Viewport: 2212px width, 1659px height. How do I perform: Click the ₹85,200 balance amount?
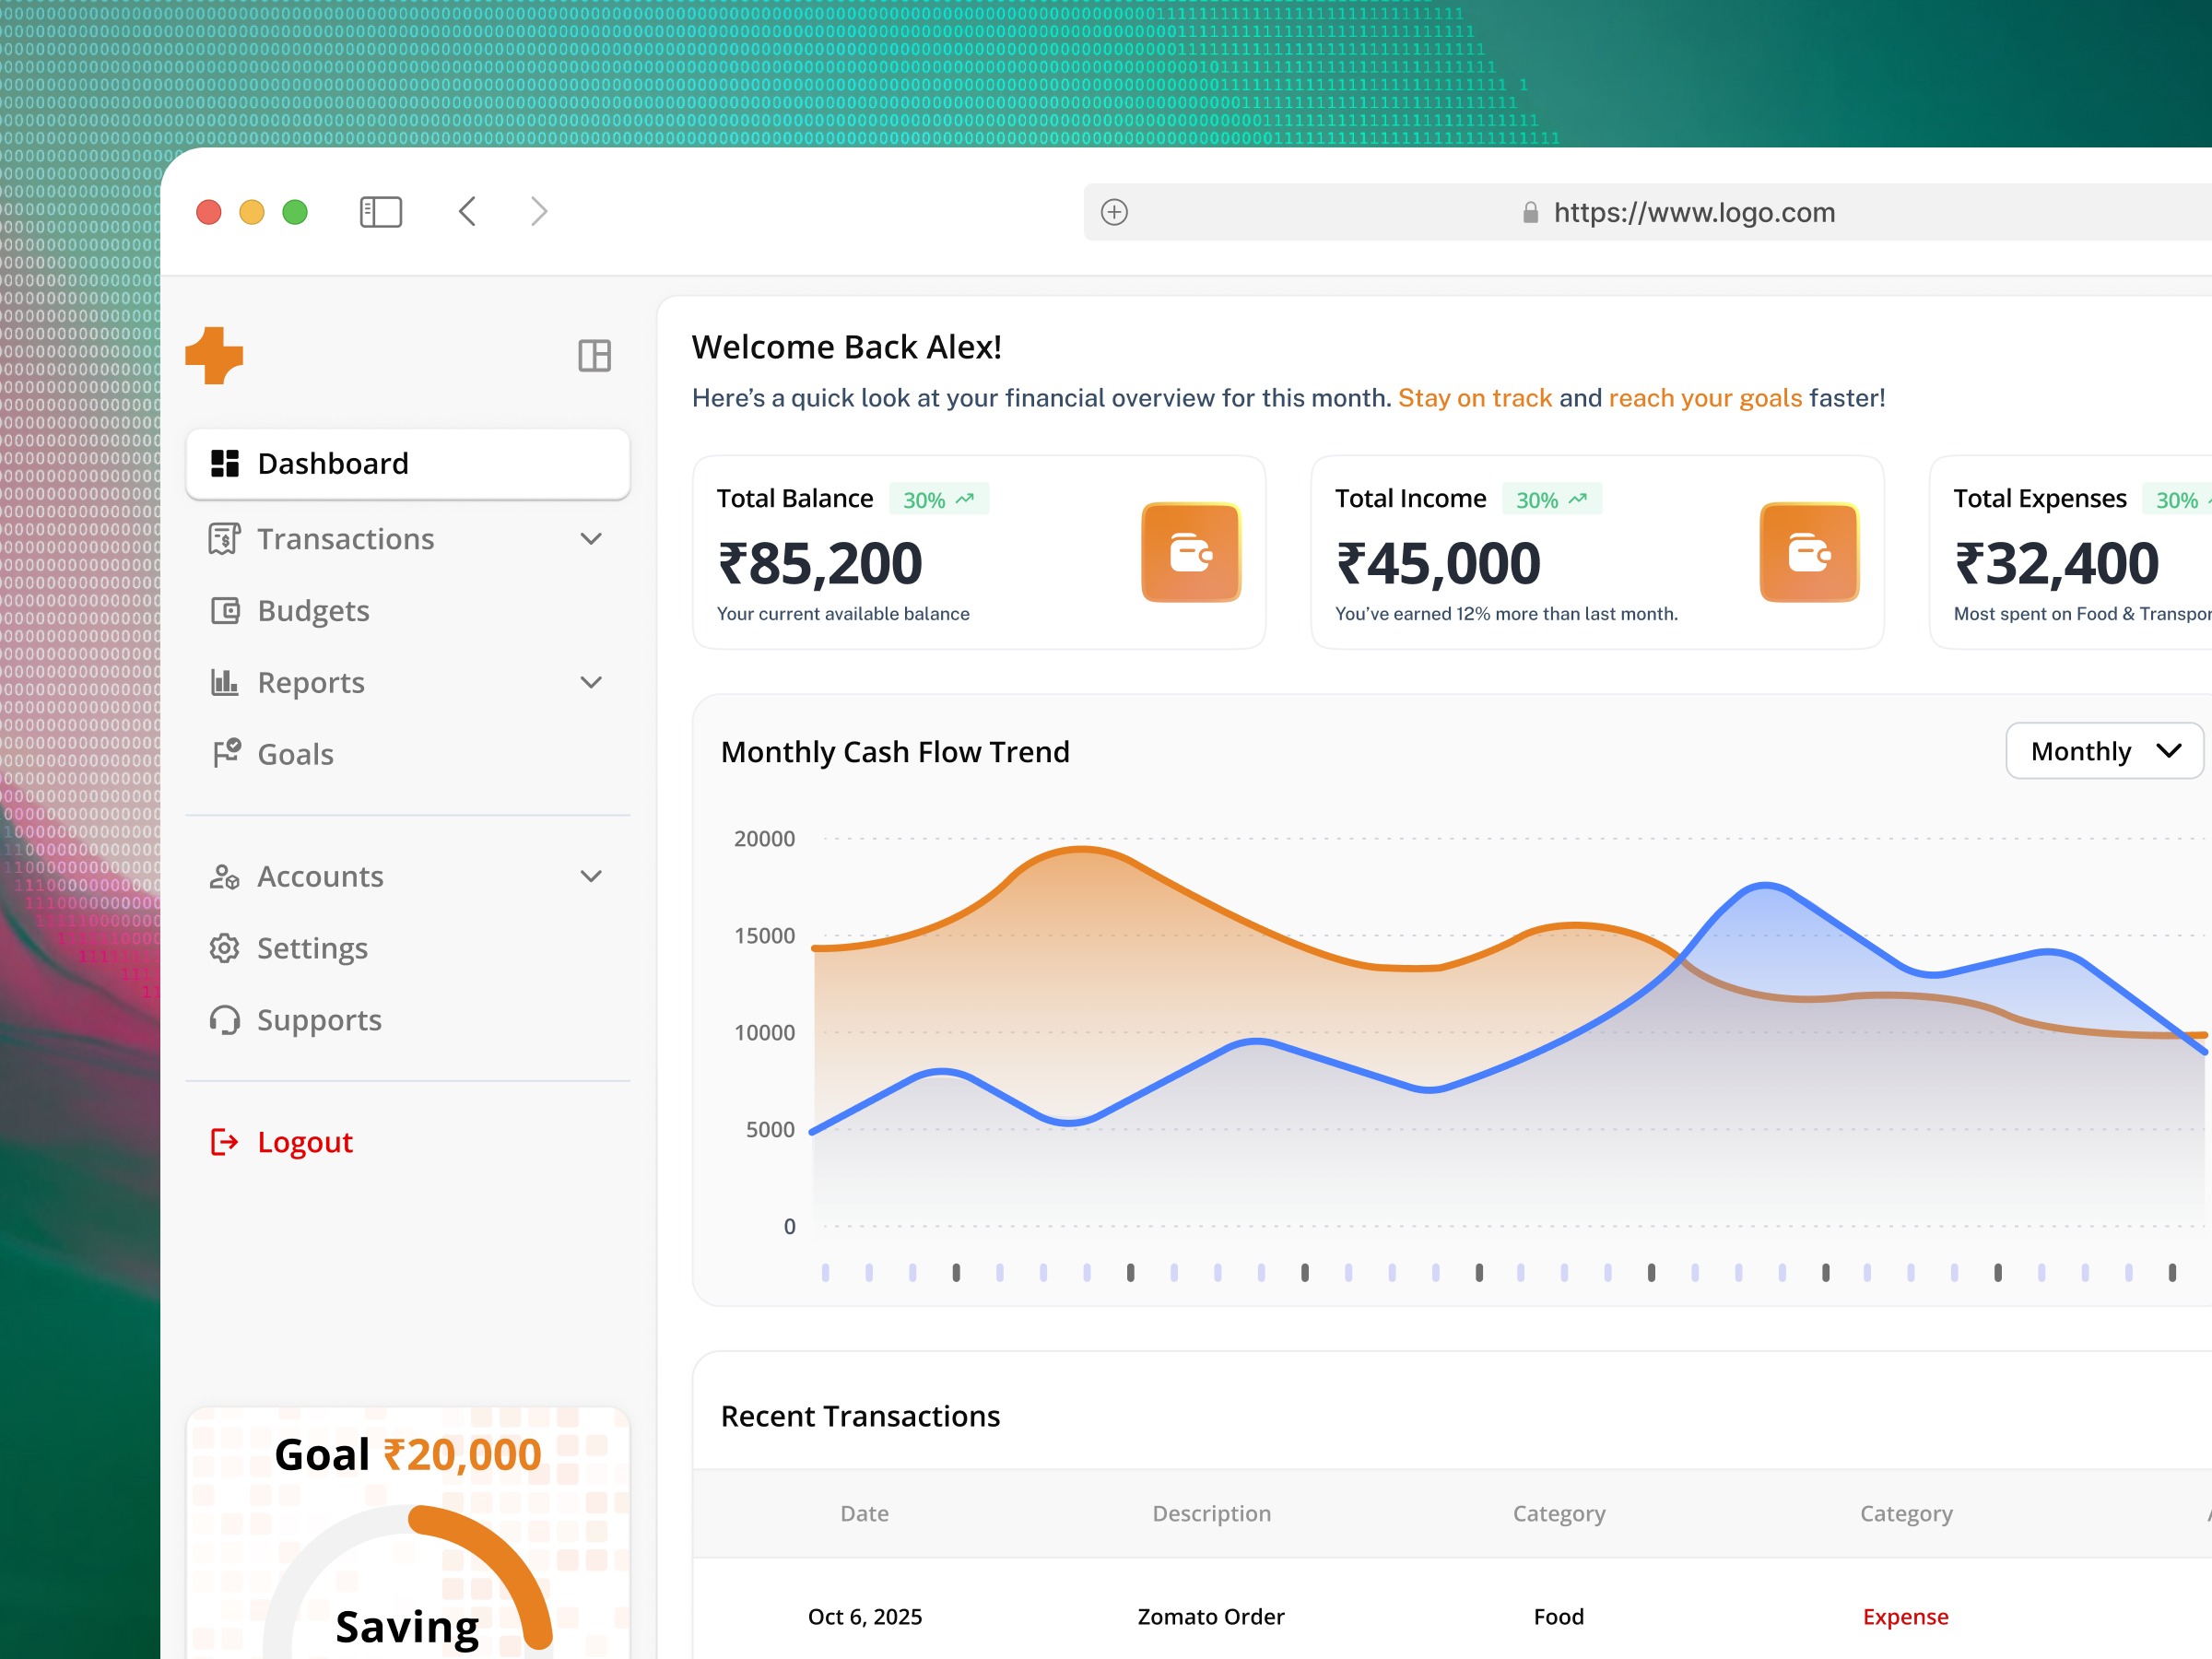pos(820,563)
